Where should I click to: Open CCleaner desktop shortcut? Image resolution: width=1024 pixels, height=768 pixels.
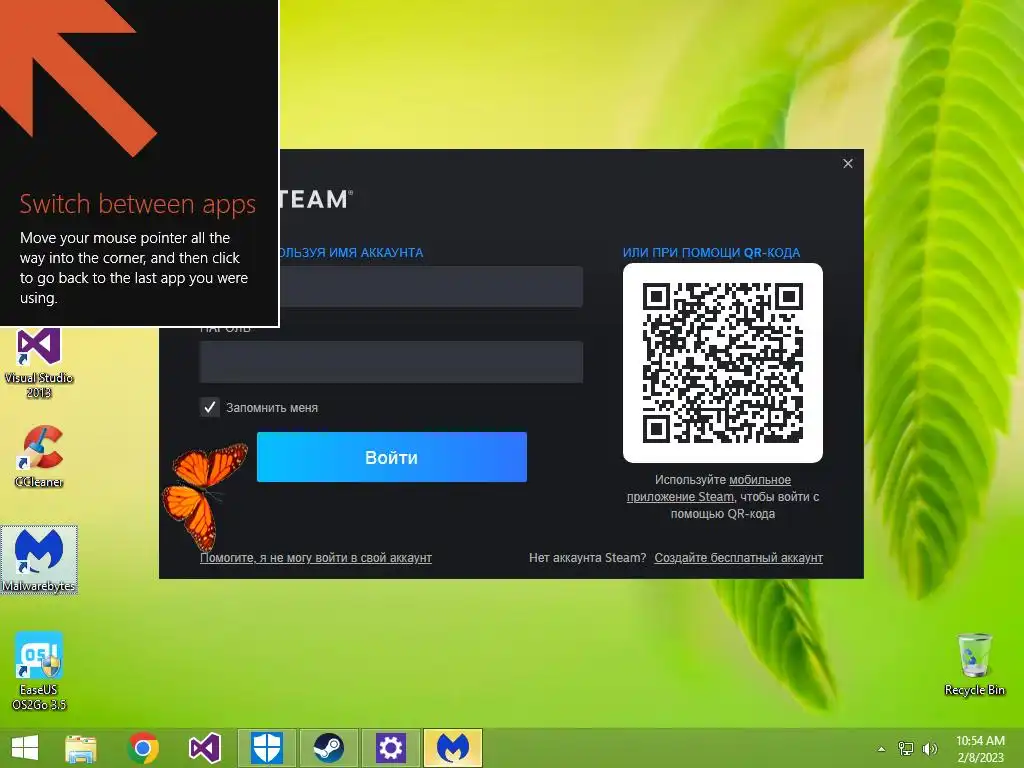(x=39, y=456)
